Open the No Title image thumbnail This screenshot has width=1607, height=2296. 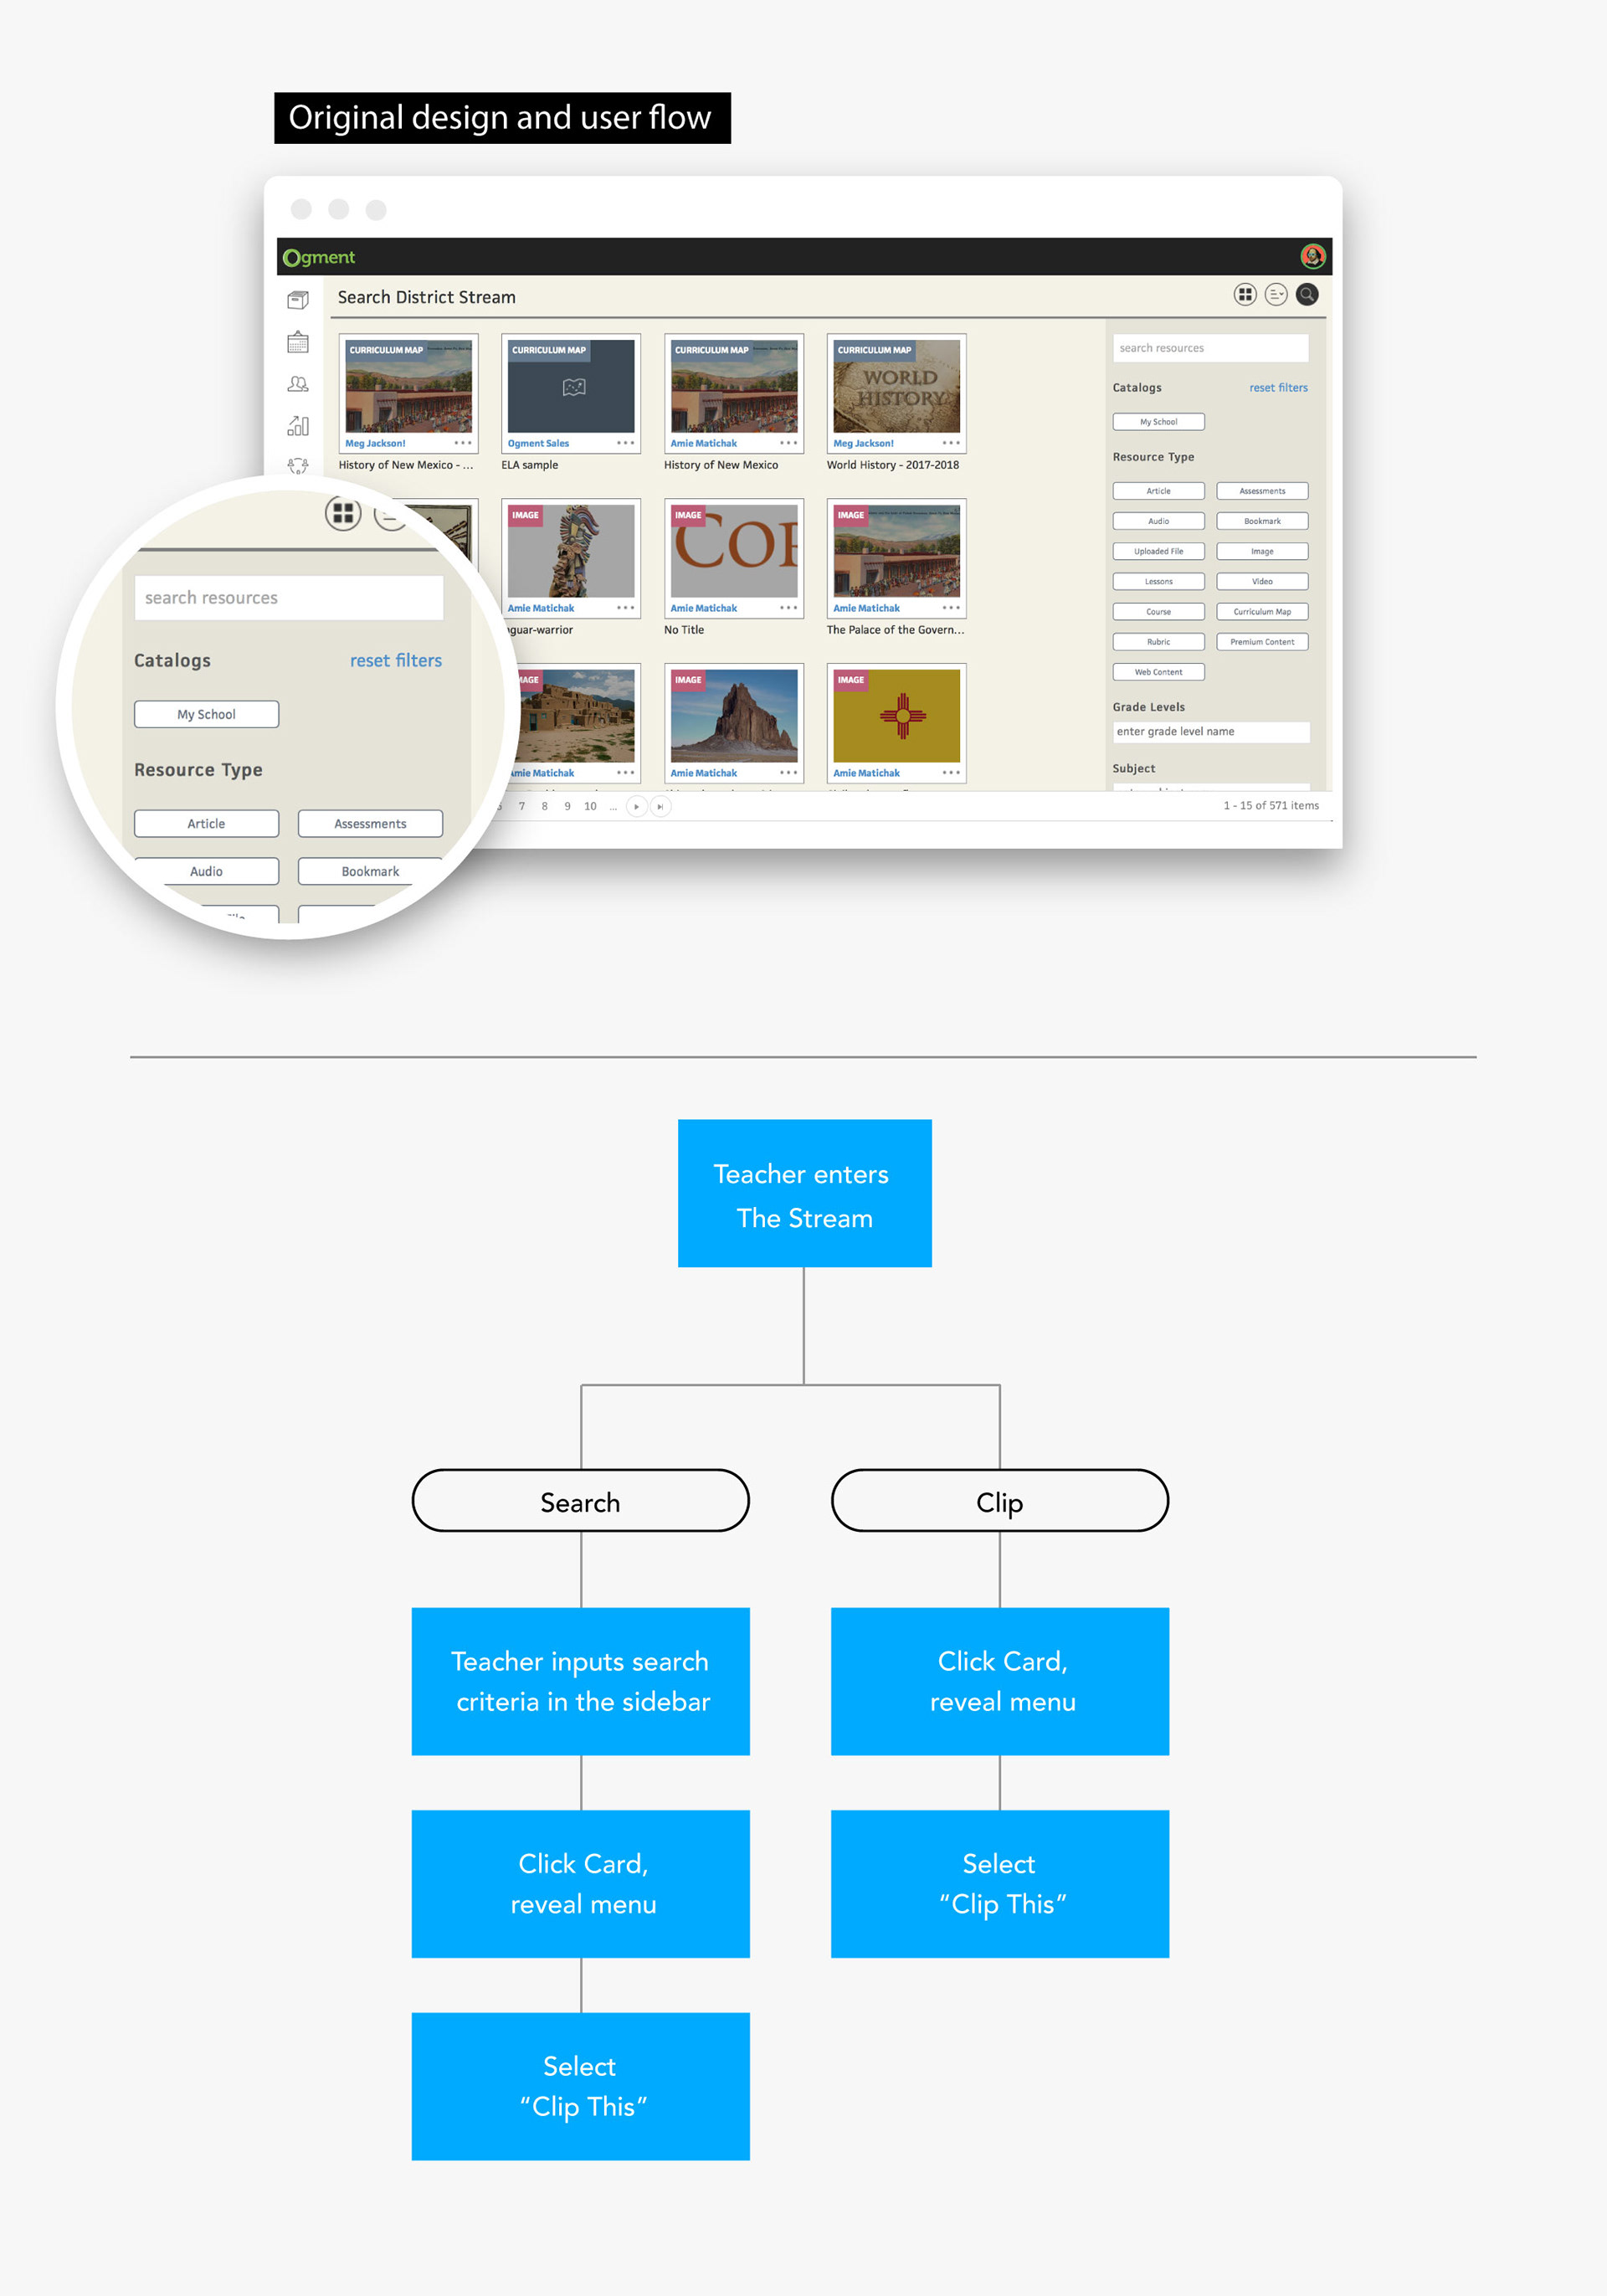pyautogui.click(x=734, y=551)
